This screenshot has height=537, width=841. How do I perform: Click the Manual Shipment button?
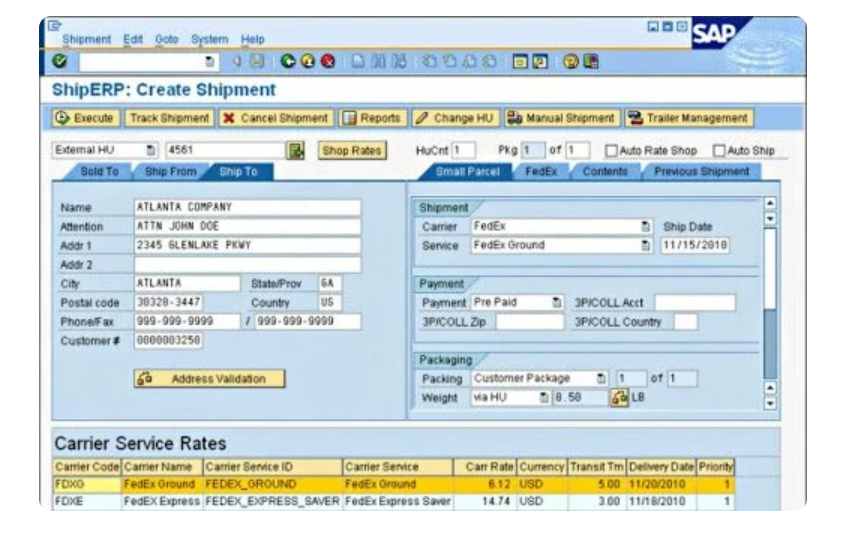(562, 118)
